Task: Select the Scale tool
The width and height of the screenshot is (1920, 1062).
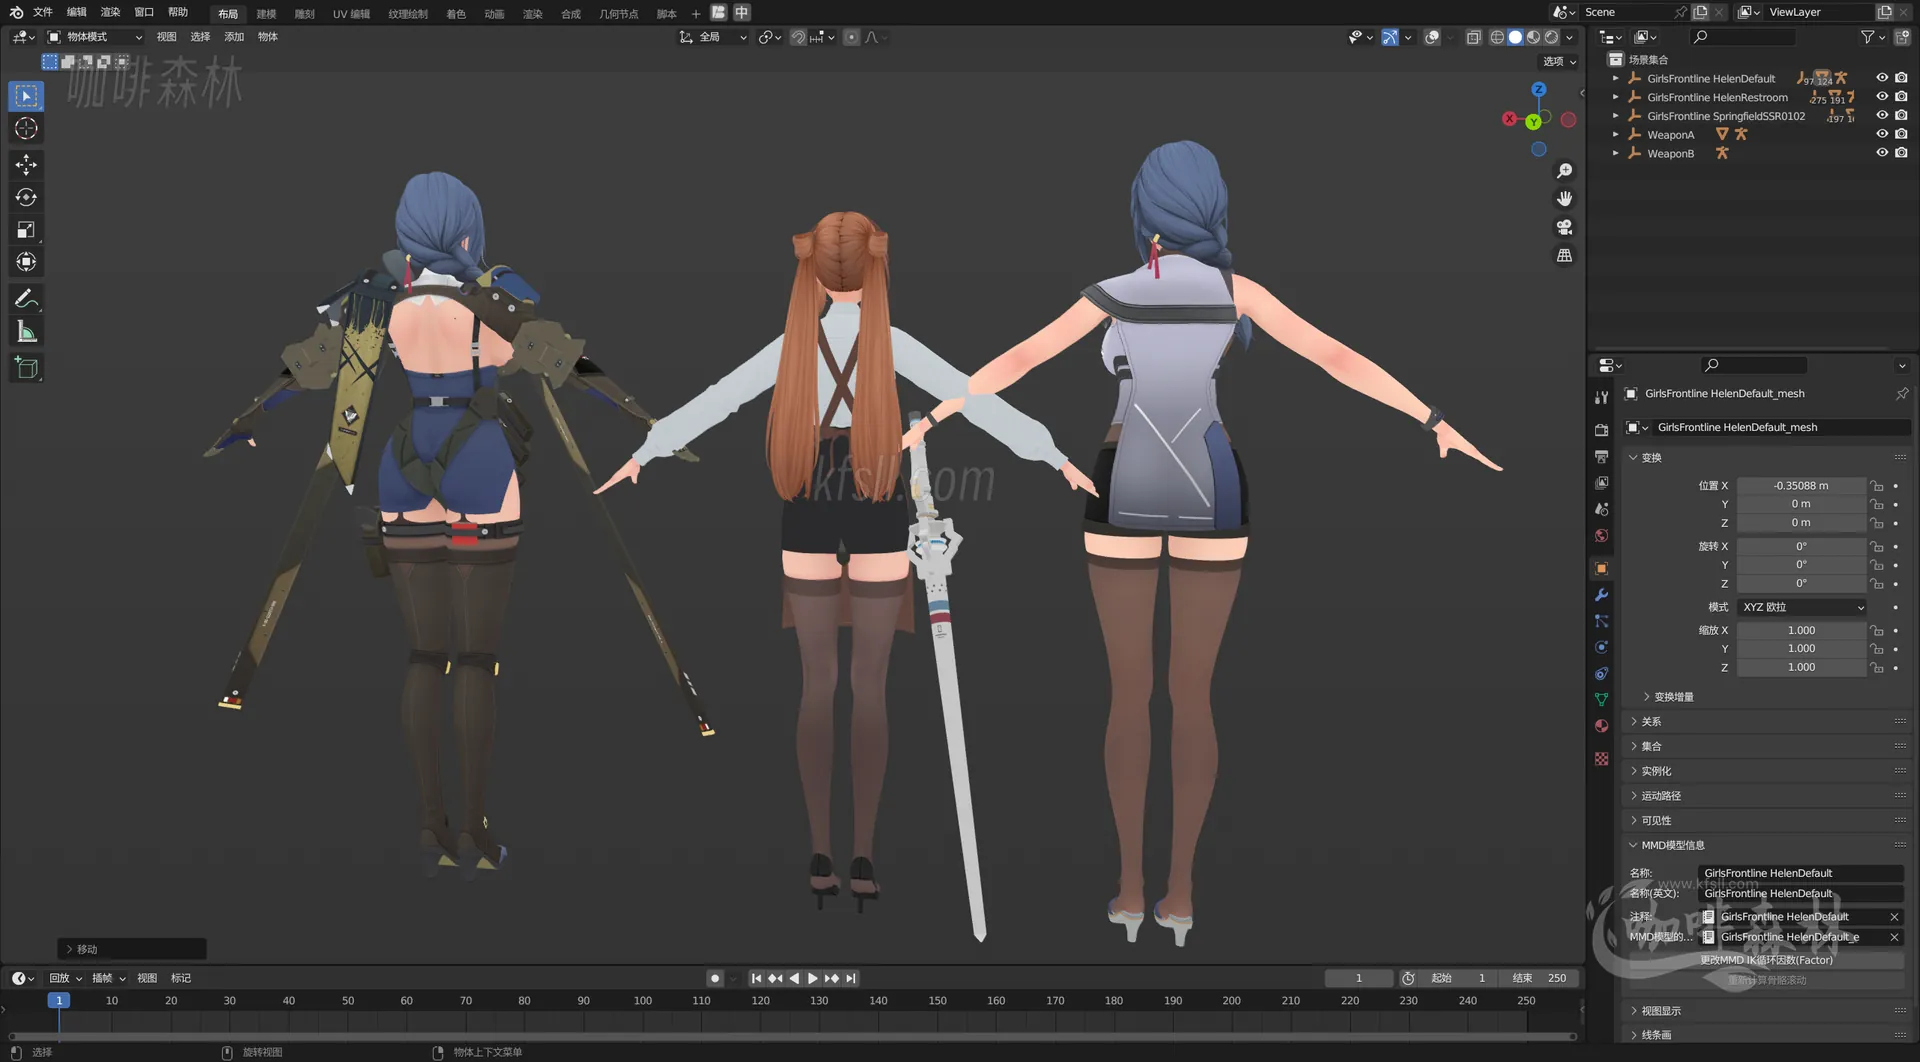Action: [x=25, y=229]
